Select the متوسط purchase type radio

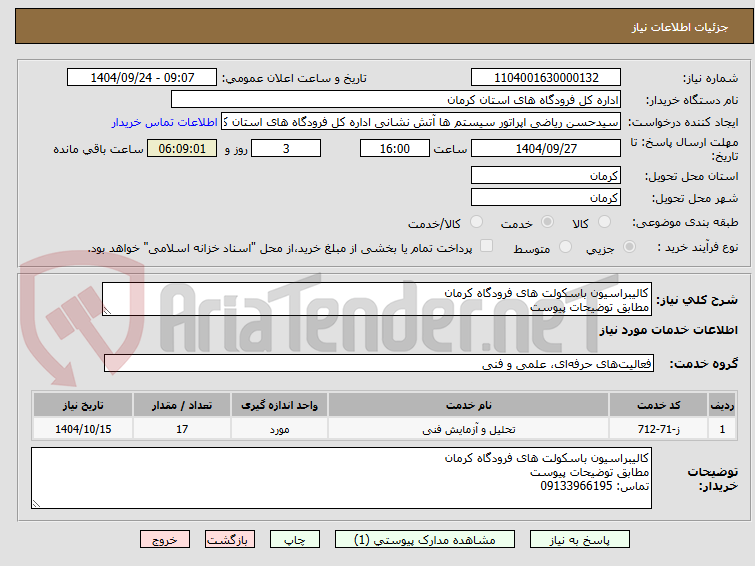coord(565,247)
